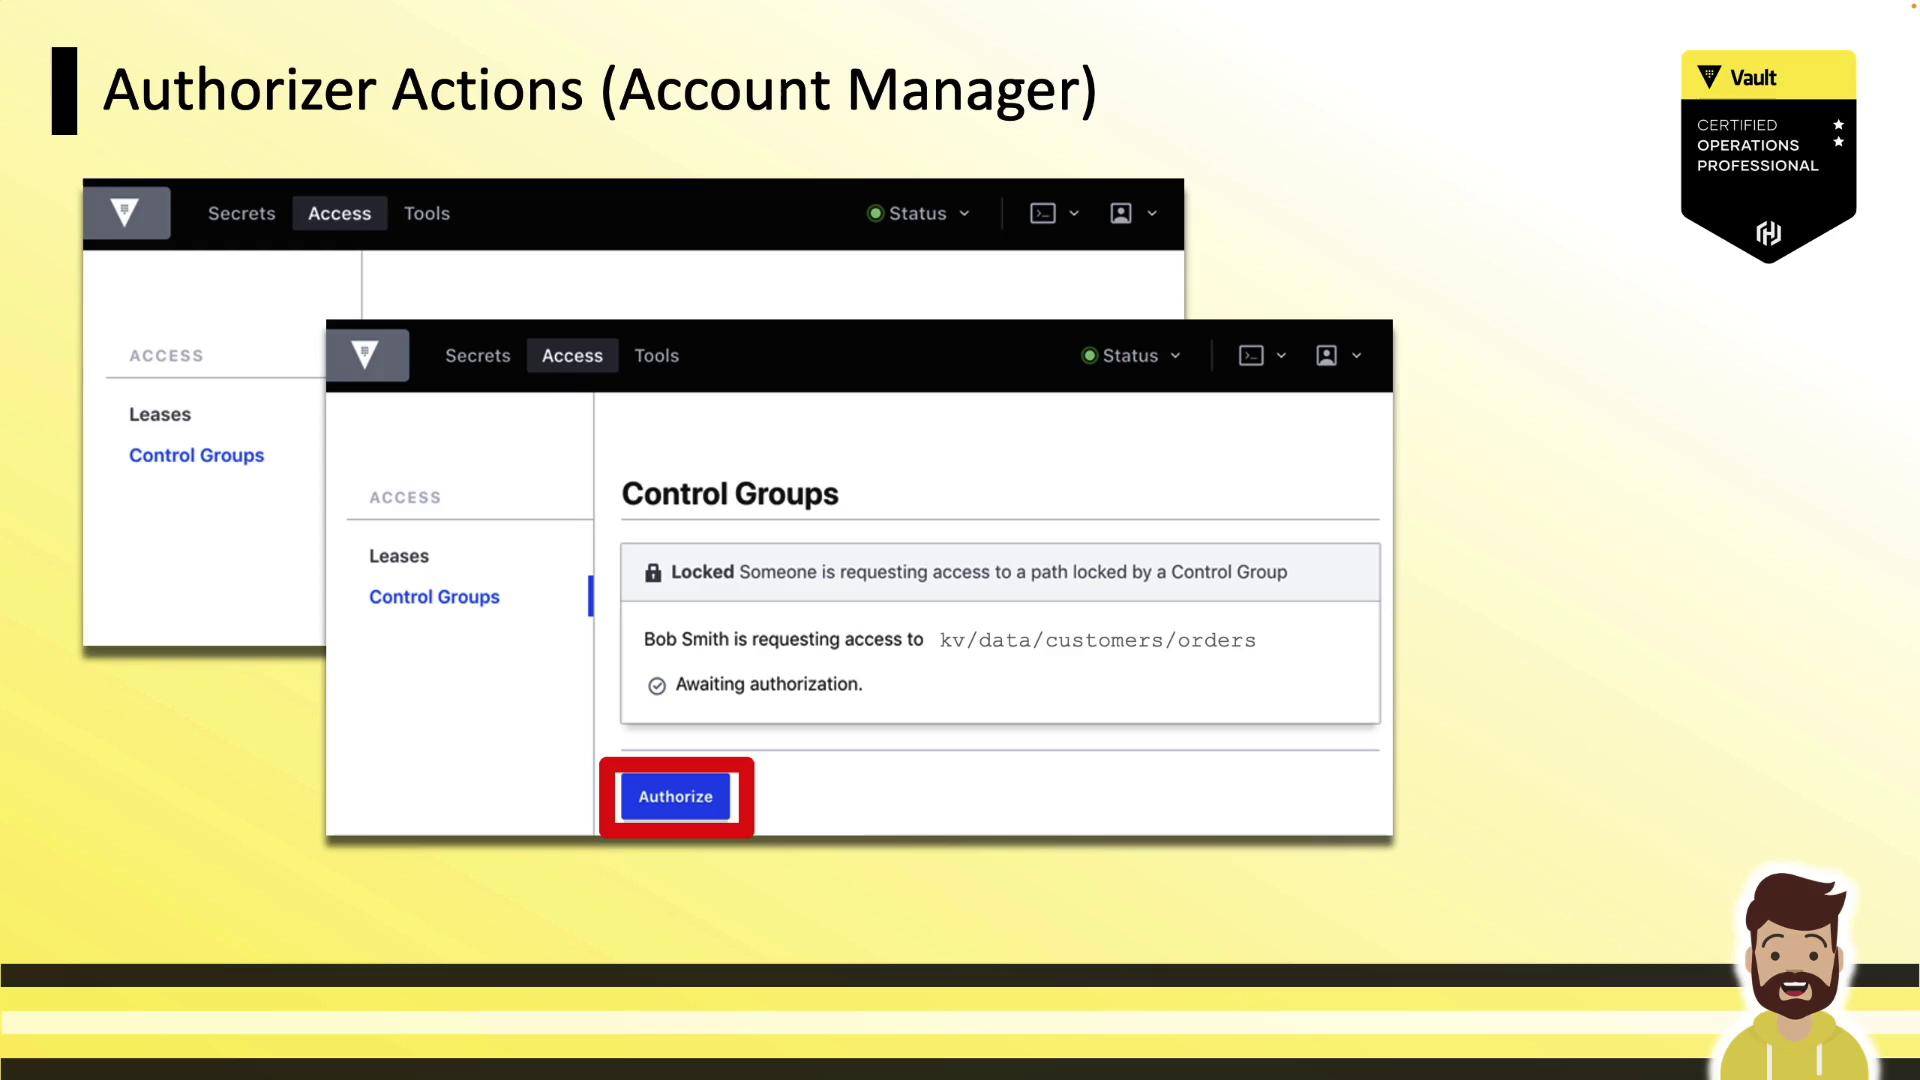Screen dimensions: 1920x1080
Task: Open the console icon in the back window
Action: tap(1043, 214)
